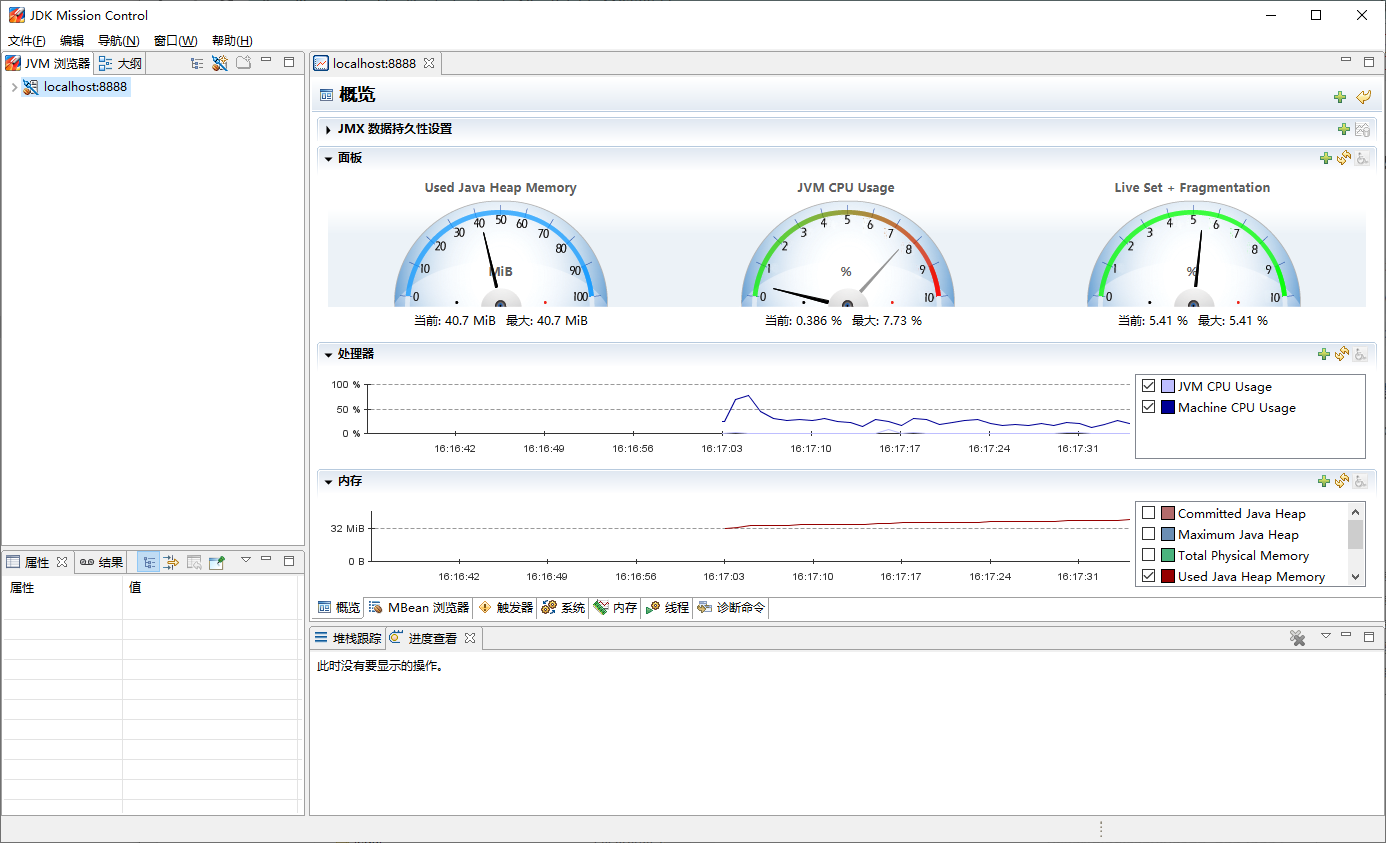Switch to the 堆栈跟踪 tab
The width and height of the screenshot is (1386, 843).
(347, 638)
